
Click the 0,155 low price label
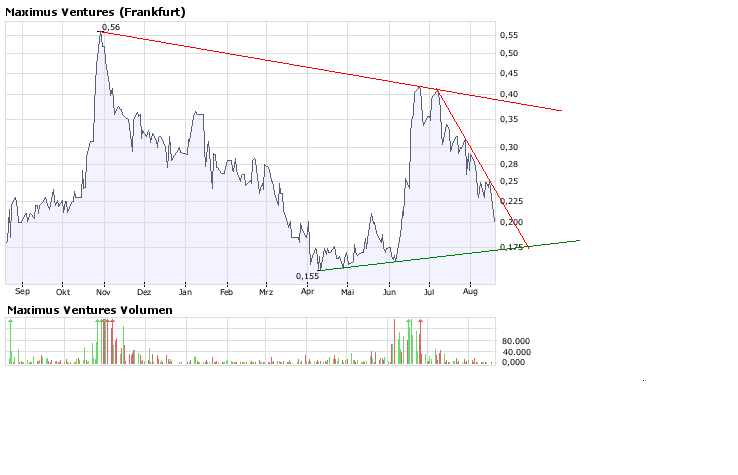tap(307, 276)
